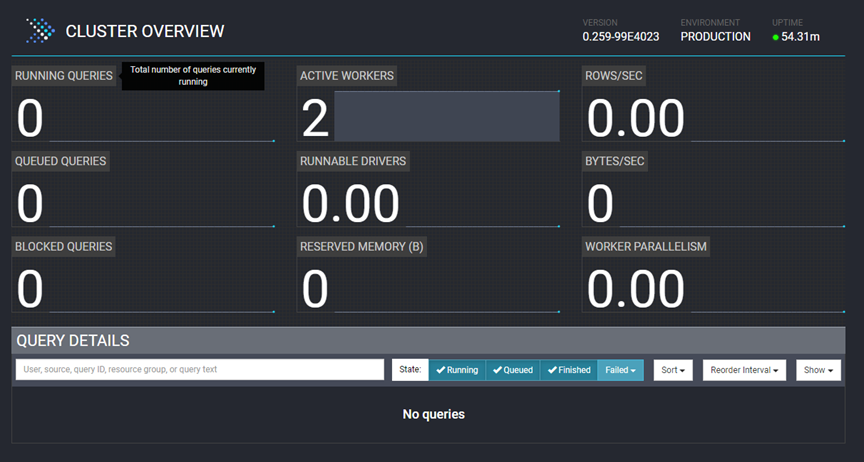
Task: Click the green uptime status dot
Action: pyautogui.click(x=775, y=37)
